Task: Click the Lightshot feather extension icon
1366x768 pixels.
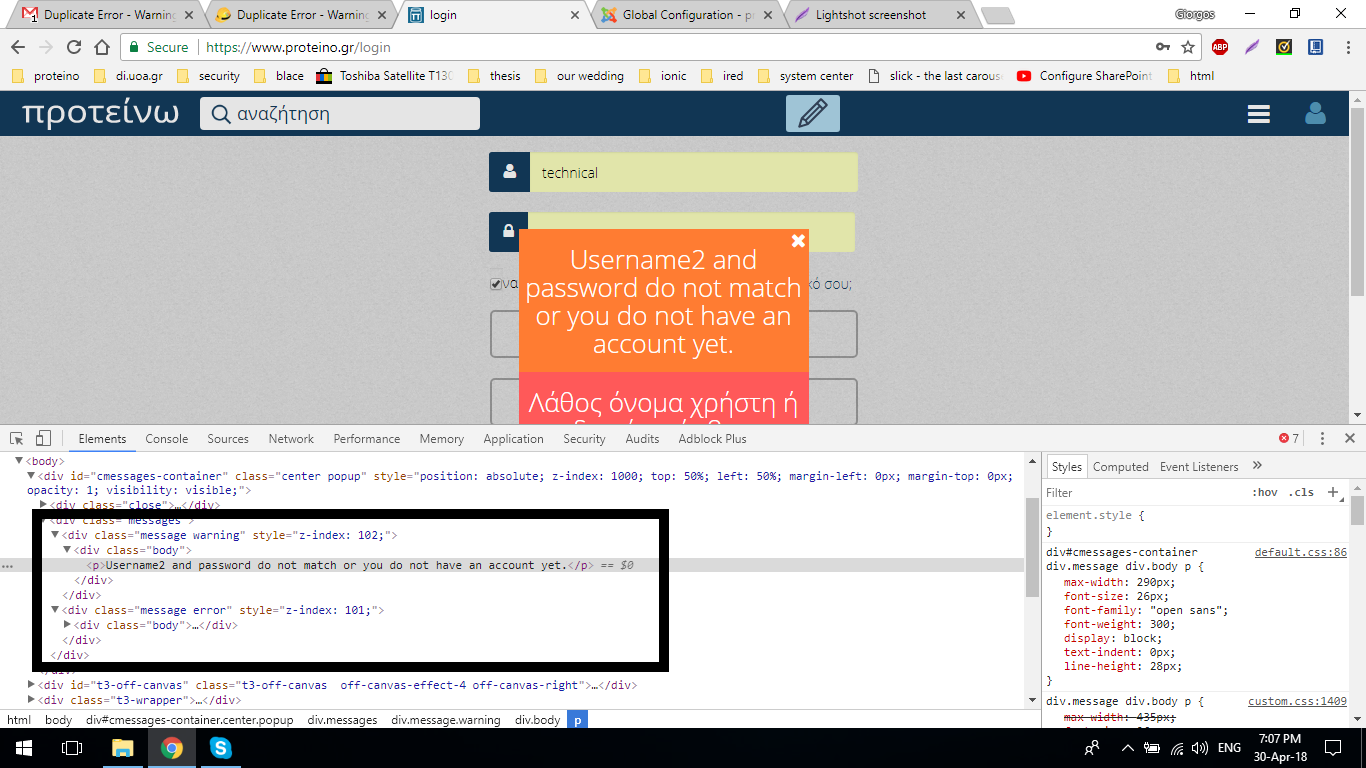Action: click(x=1251, y=47)
